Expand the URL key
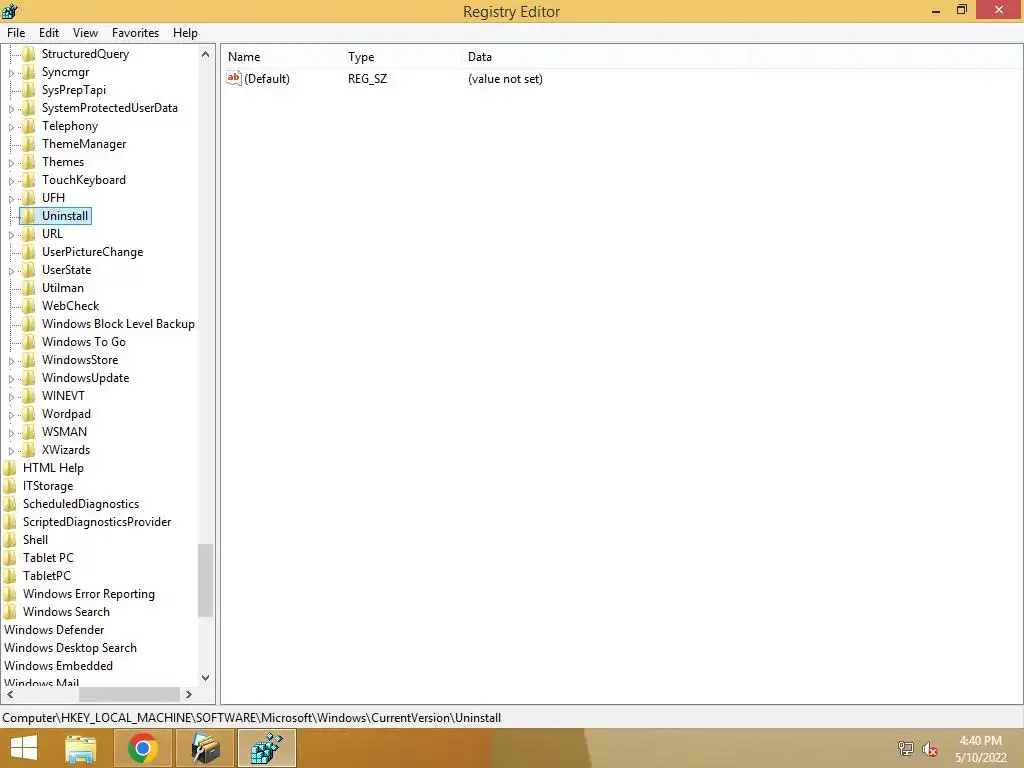 (11, 234)
